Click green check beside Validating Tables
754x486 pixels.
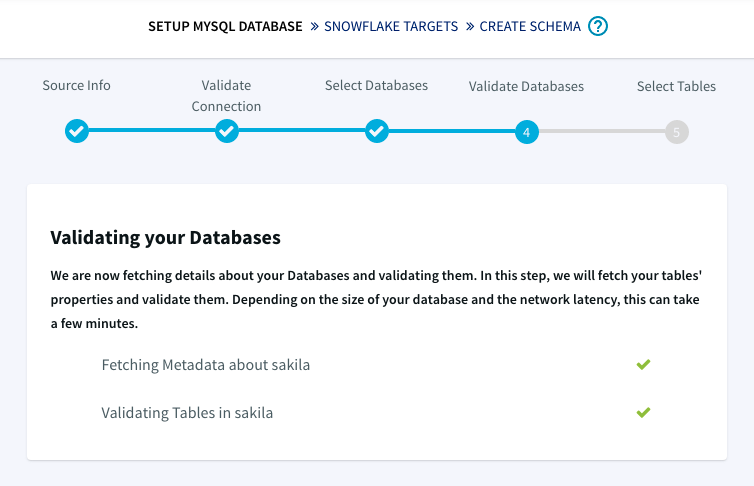coord(643,412)
